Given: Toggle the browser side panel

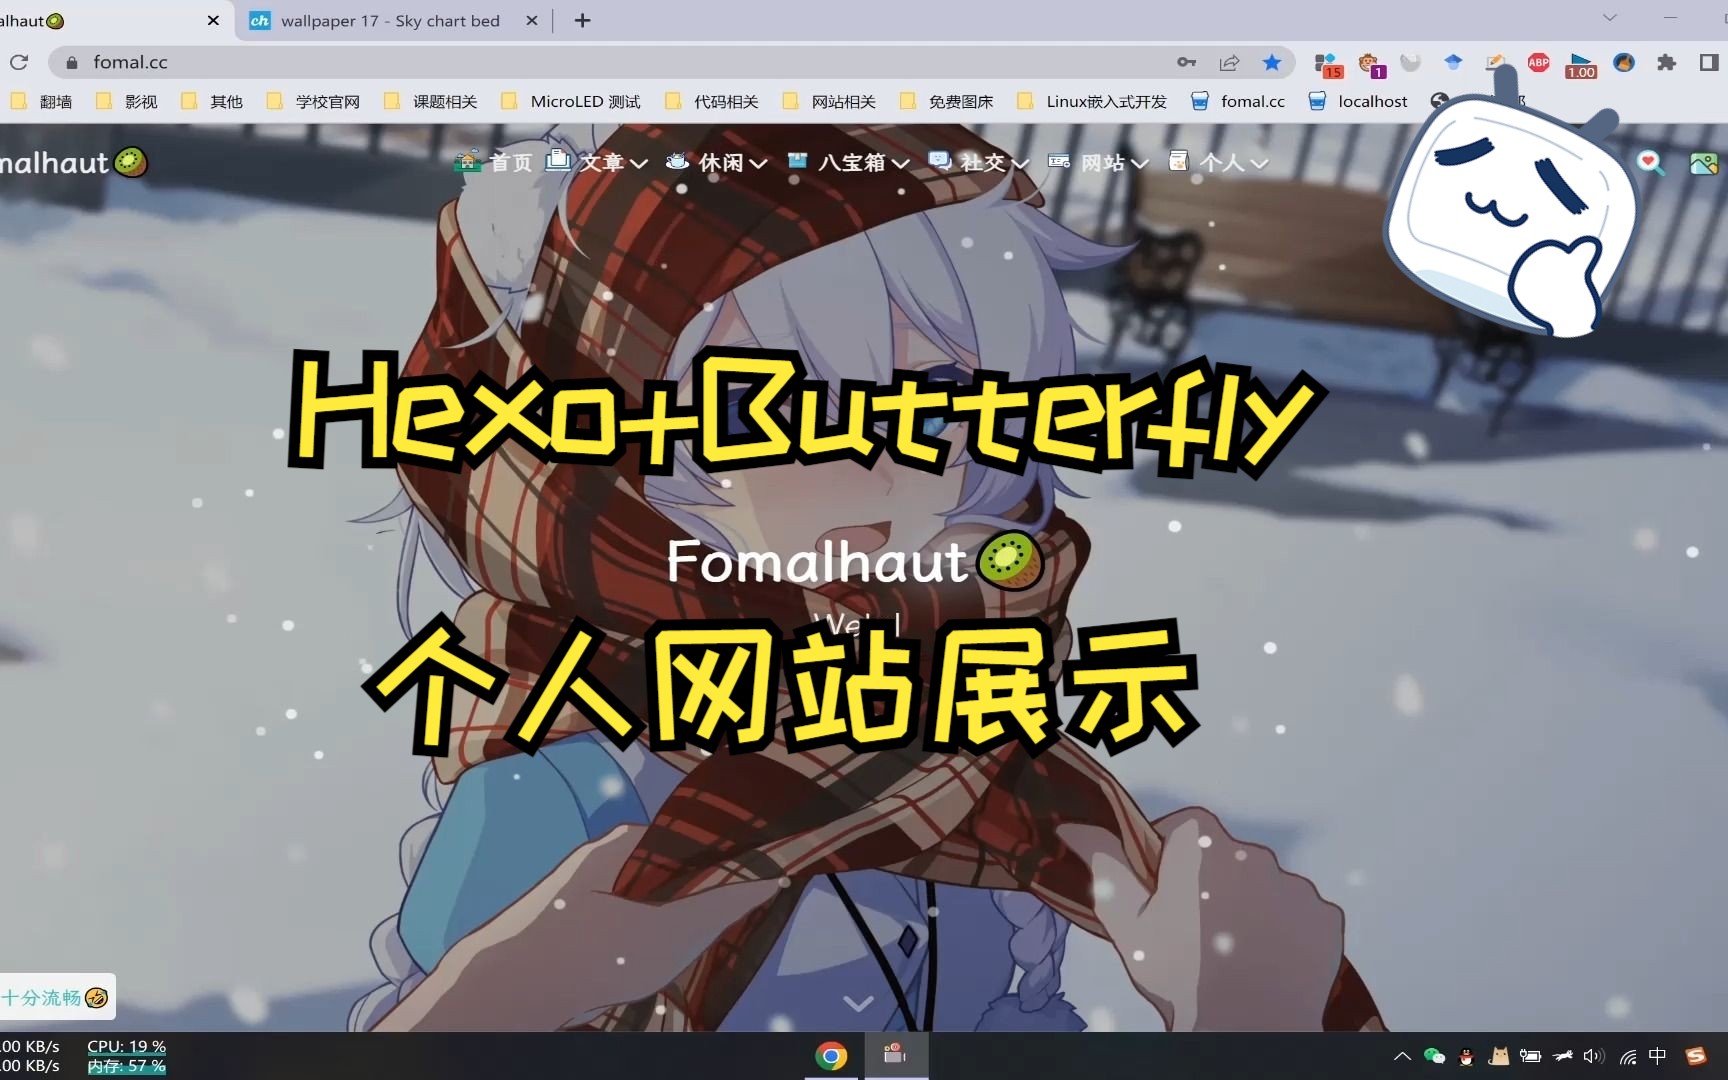Looking at the screenshot, I should pyautogui.click(x=1708, y=62).
